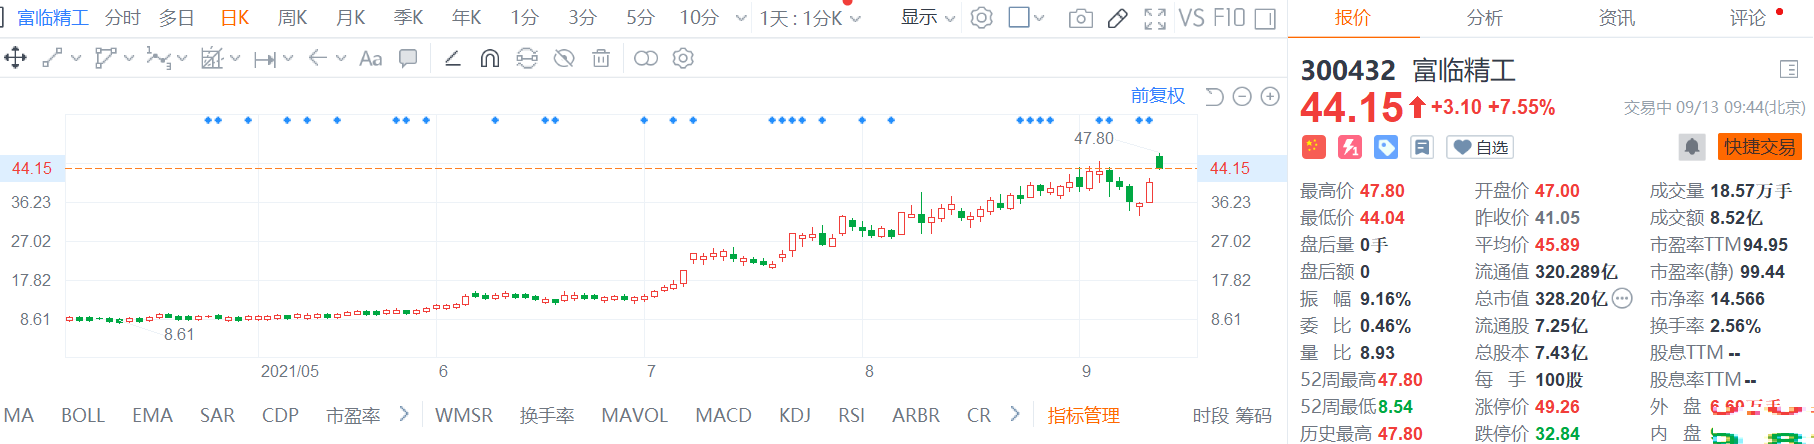Screen dimensions: 1814x444
Task: Toggle the overlapping circles overlay icon
Action: 646,59
